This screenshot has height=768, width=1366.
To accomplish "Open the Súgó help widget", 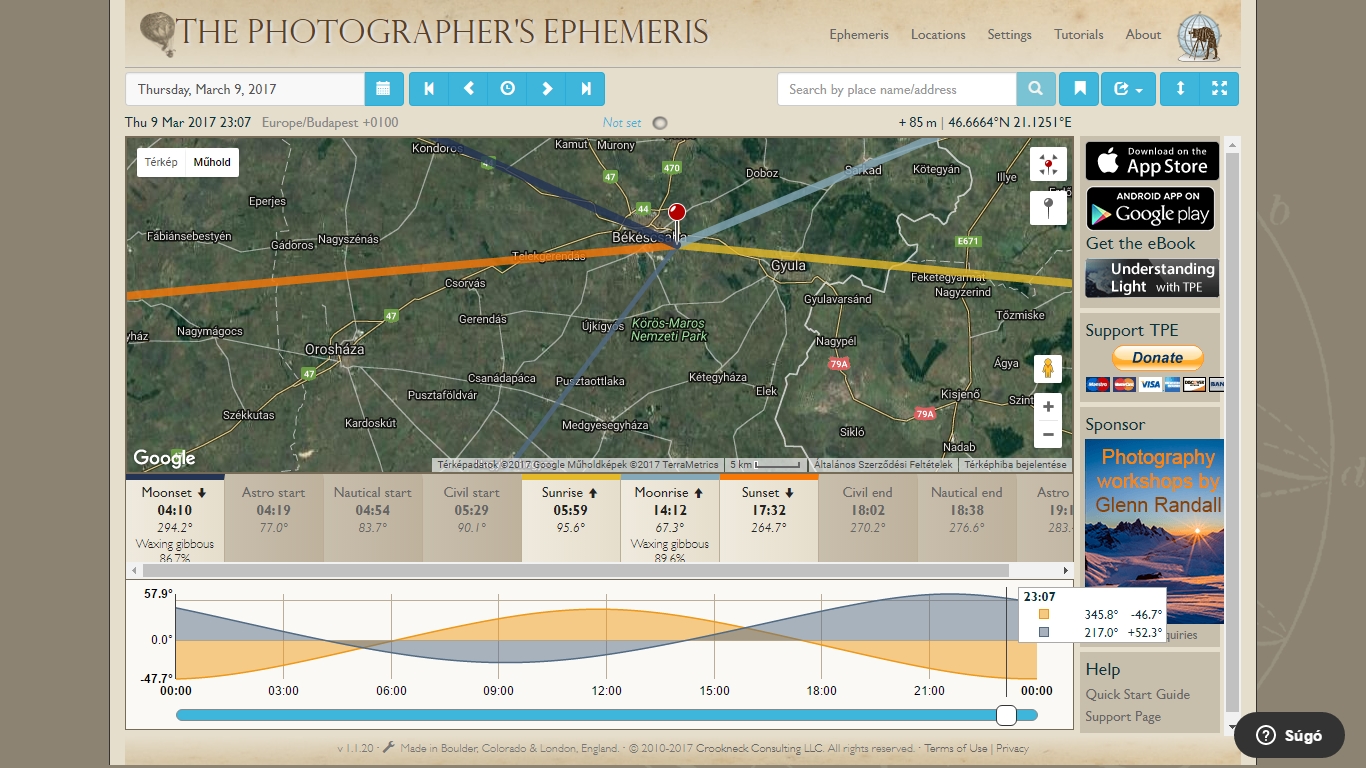I will pos(1289,735).
